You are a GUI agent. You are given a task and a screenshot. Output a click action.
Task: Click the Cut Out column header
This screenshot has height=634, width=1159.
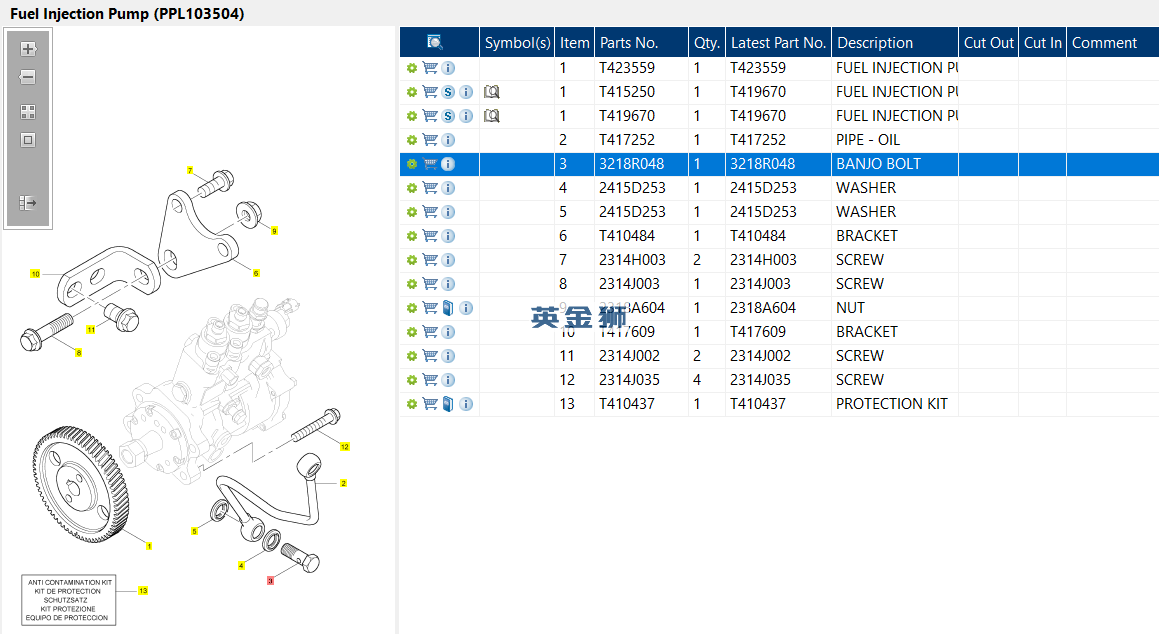point(988,43)
